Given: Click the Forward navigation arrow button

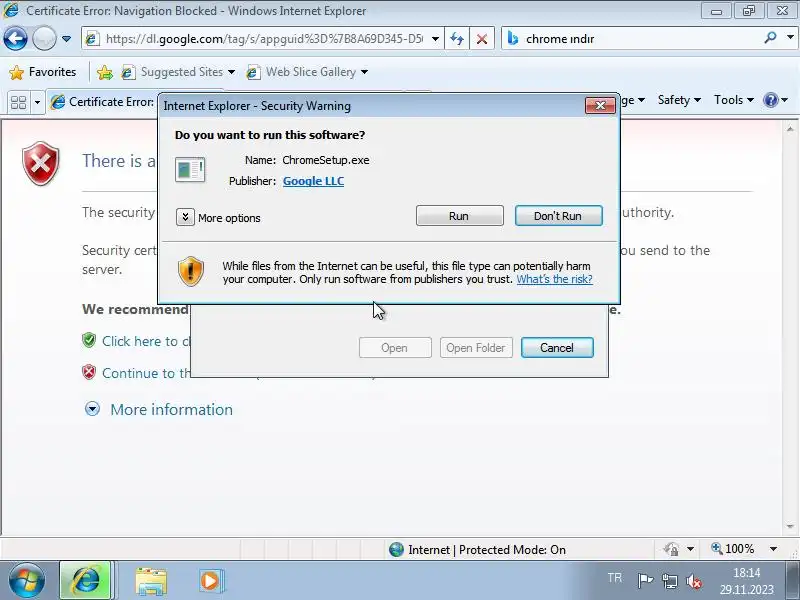Looking at the screenshot, I should [x=44, y=38].
